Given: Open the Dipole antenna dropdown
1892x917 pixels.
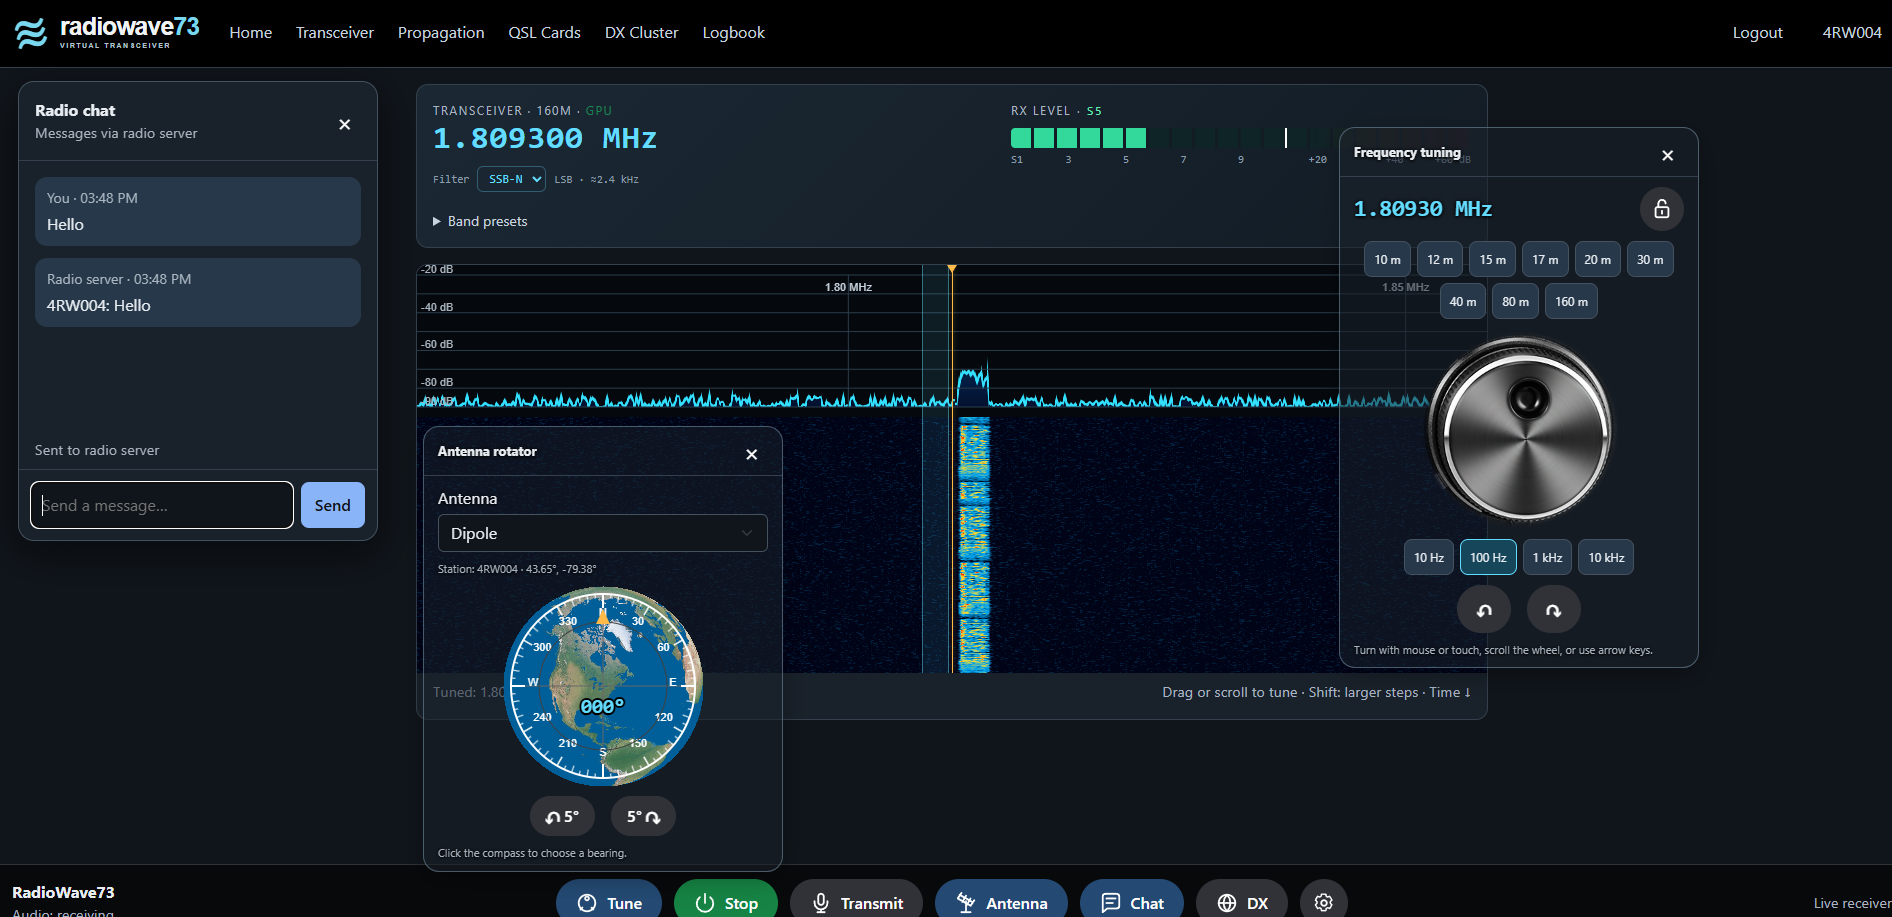Looking at the screenshot, I should click(603, 533).
